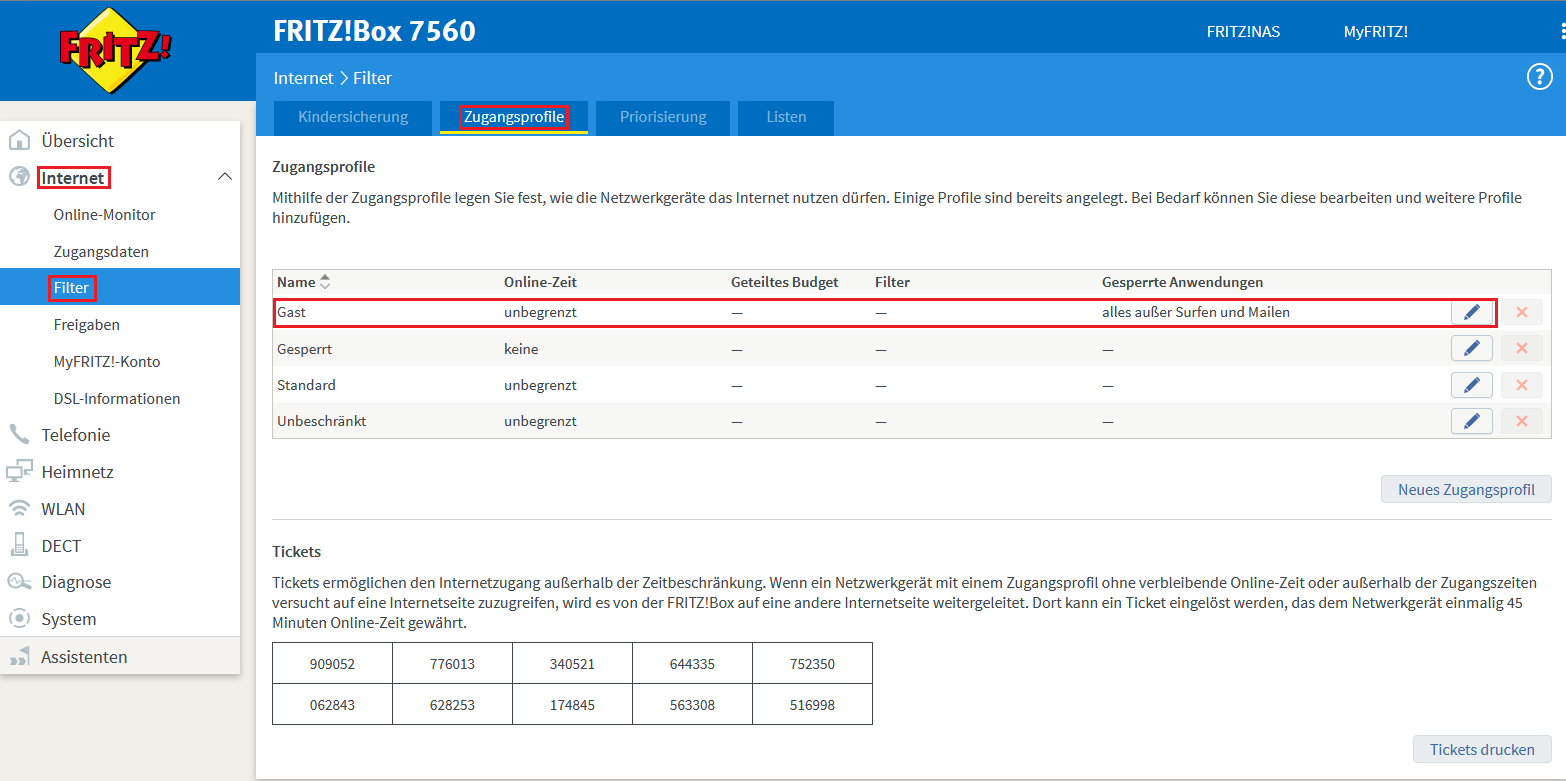Open the FRITZ!NAS link
This screenshot has height=781, width=1566.
(x=1243, y=32)
